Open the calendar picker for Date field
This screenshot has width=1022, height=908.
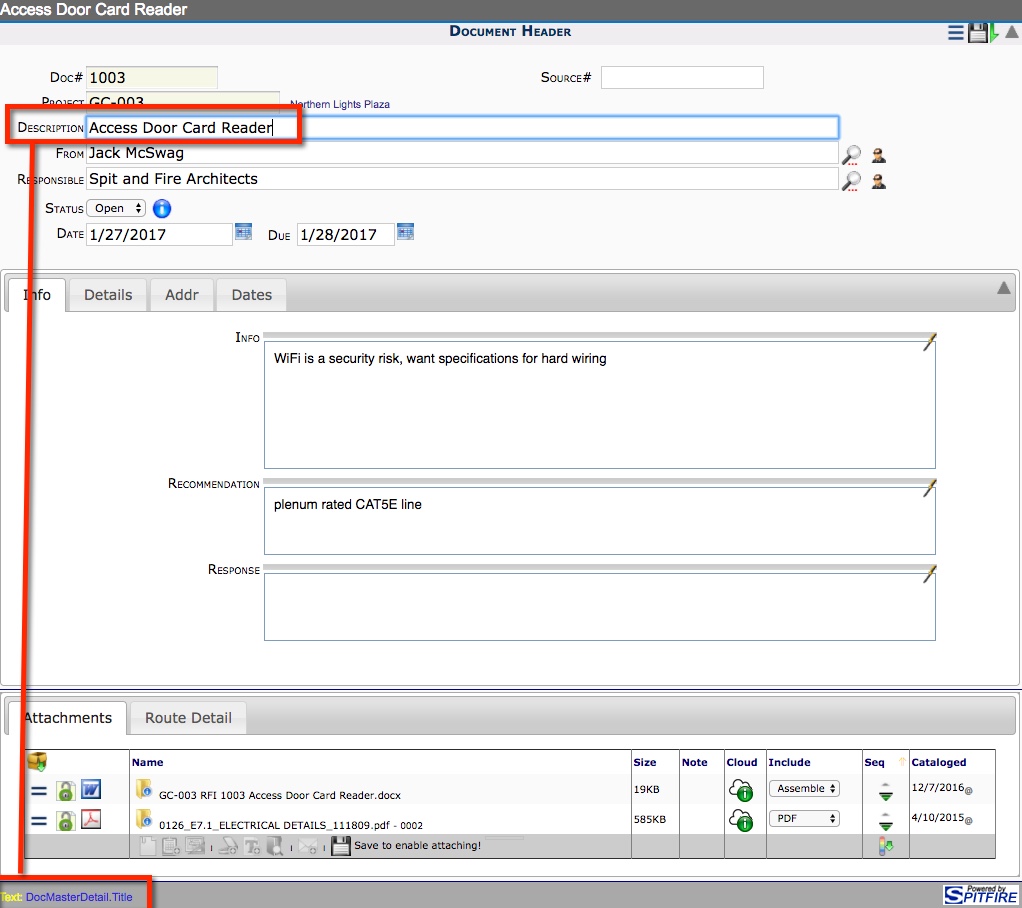click(x=243, y=231)
